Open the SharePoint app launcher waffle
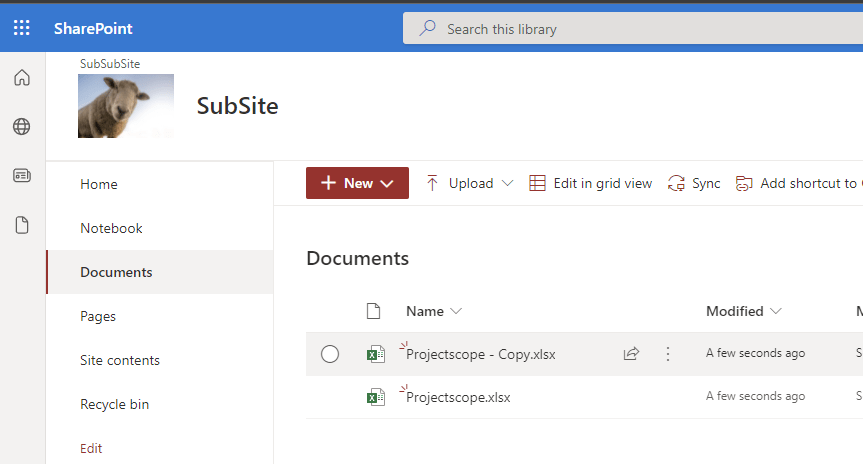This screenshot has width=863, height=464. coord(22,28)
